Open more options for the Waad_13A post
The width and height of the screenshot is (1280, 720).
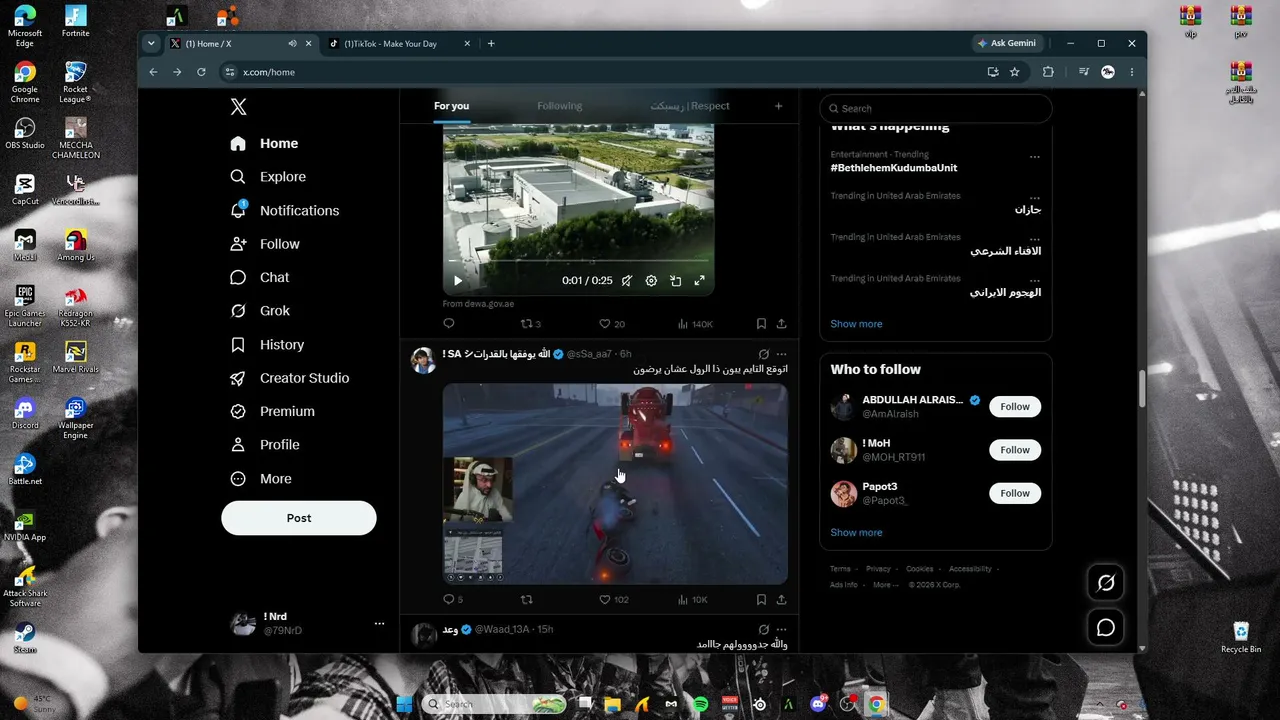781,630
